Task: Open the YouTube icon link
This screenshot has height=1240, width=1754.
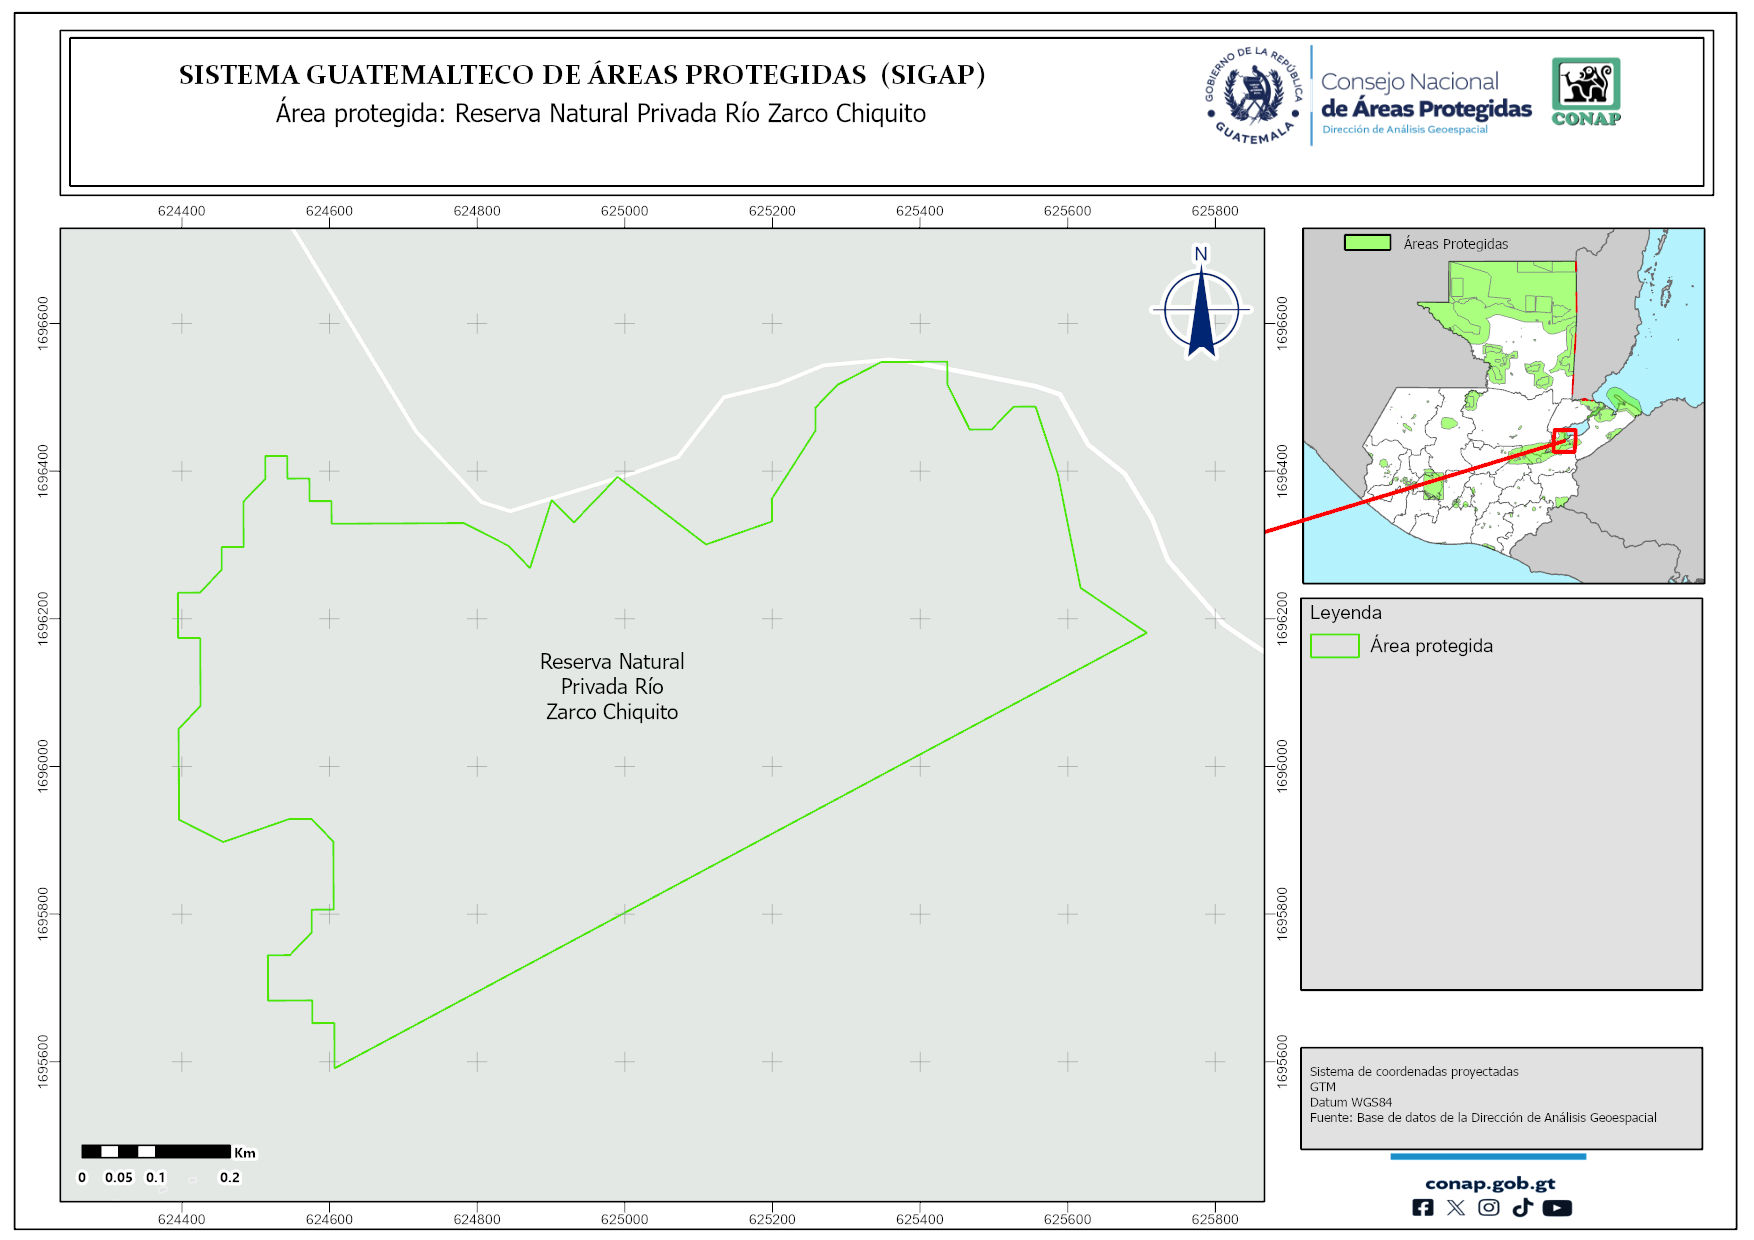Action: pos(1556,1208)
